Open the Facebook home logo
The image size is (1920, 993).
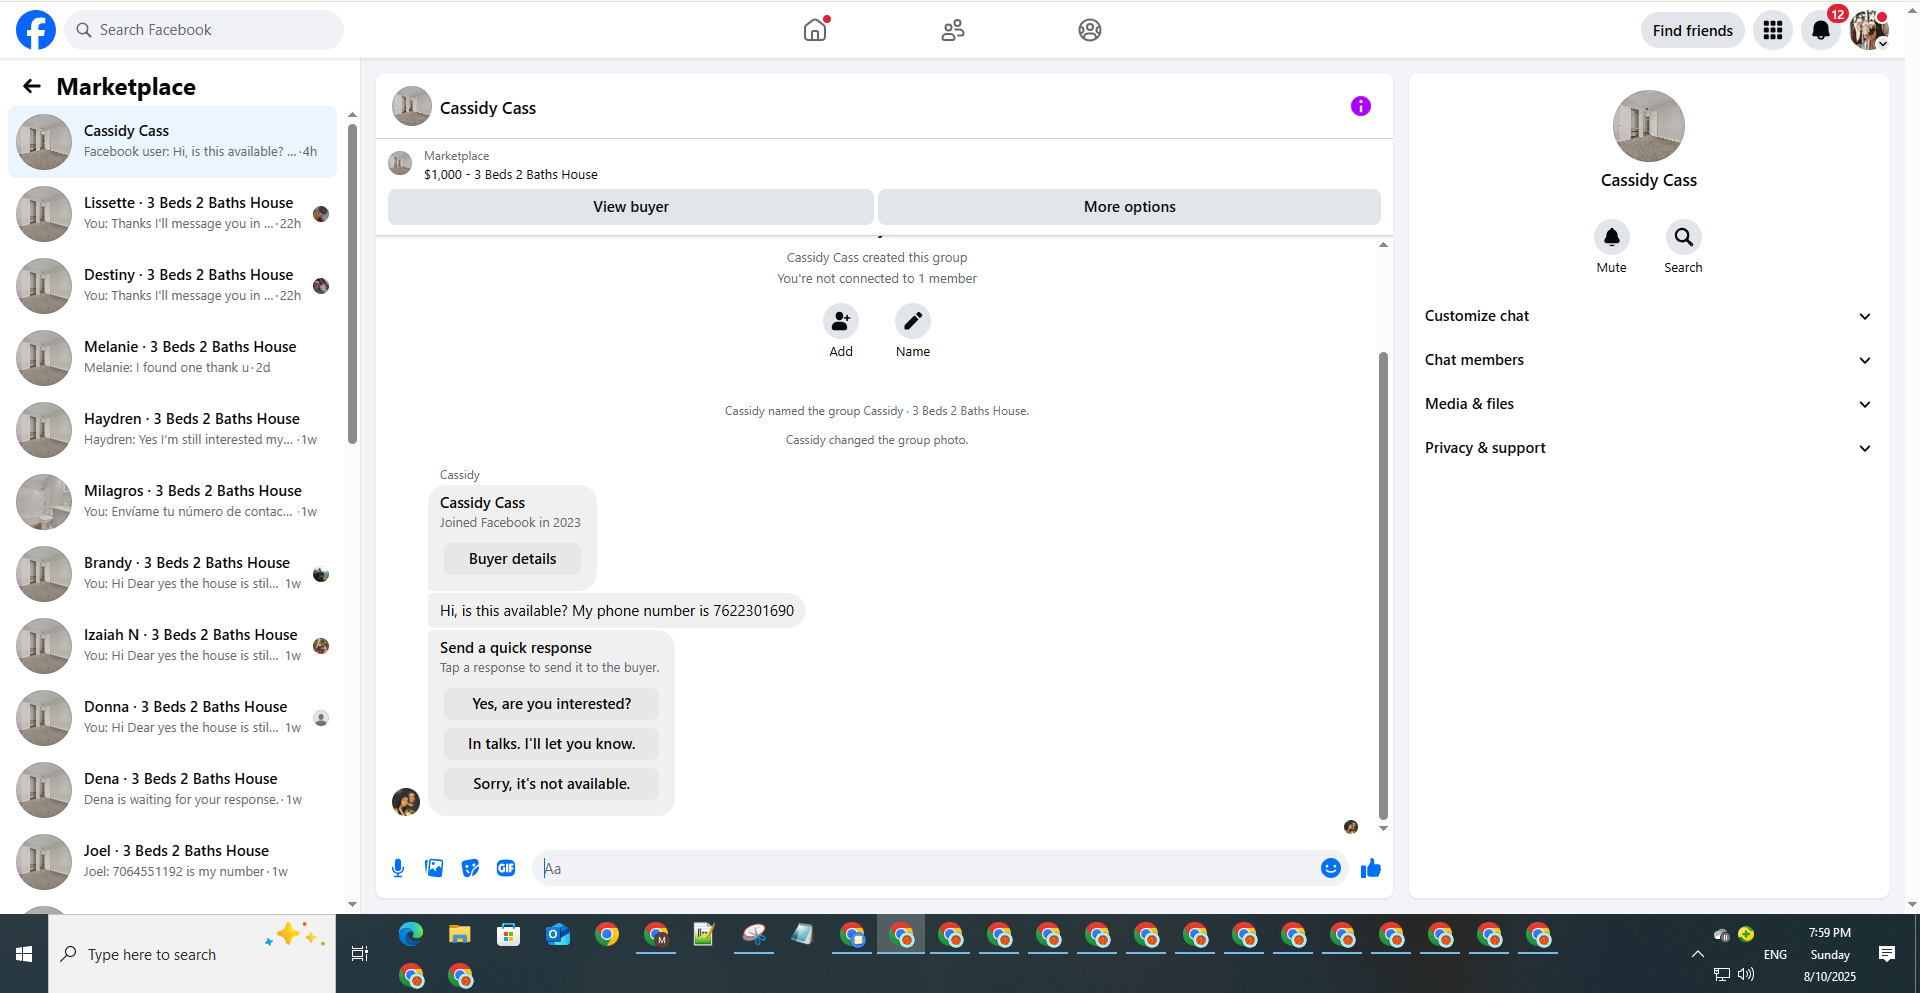[36, 30]
